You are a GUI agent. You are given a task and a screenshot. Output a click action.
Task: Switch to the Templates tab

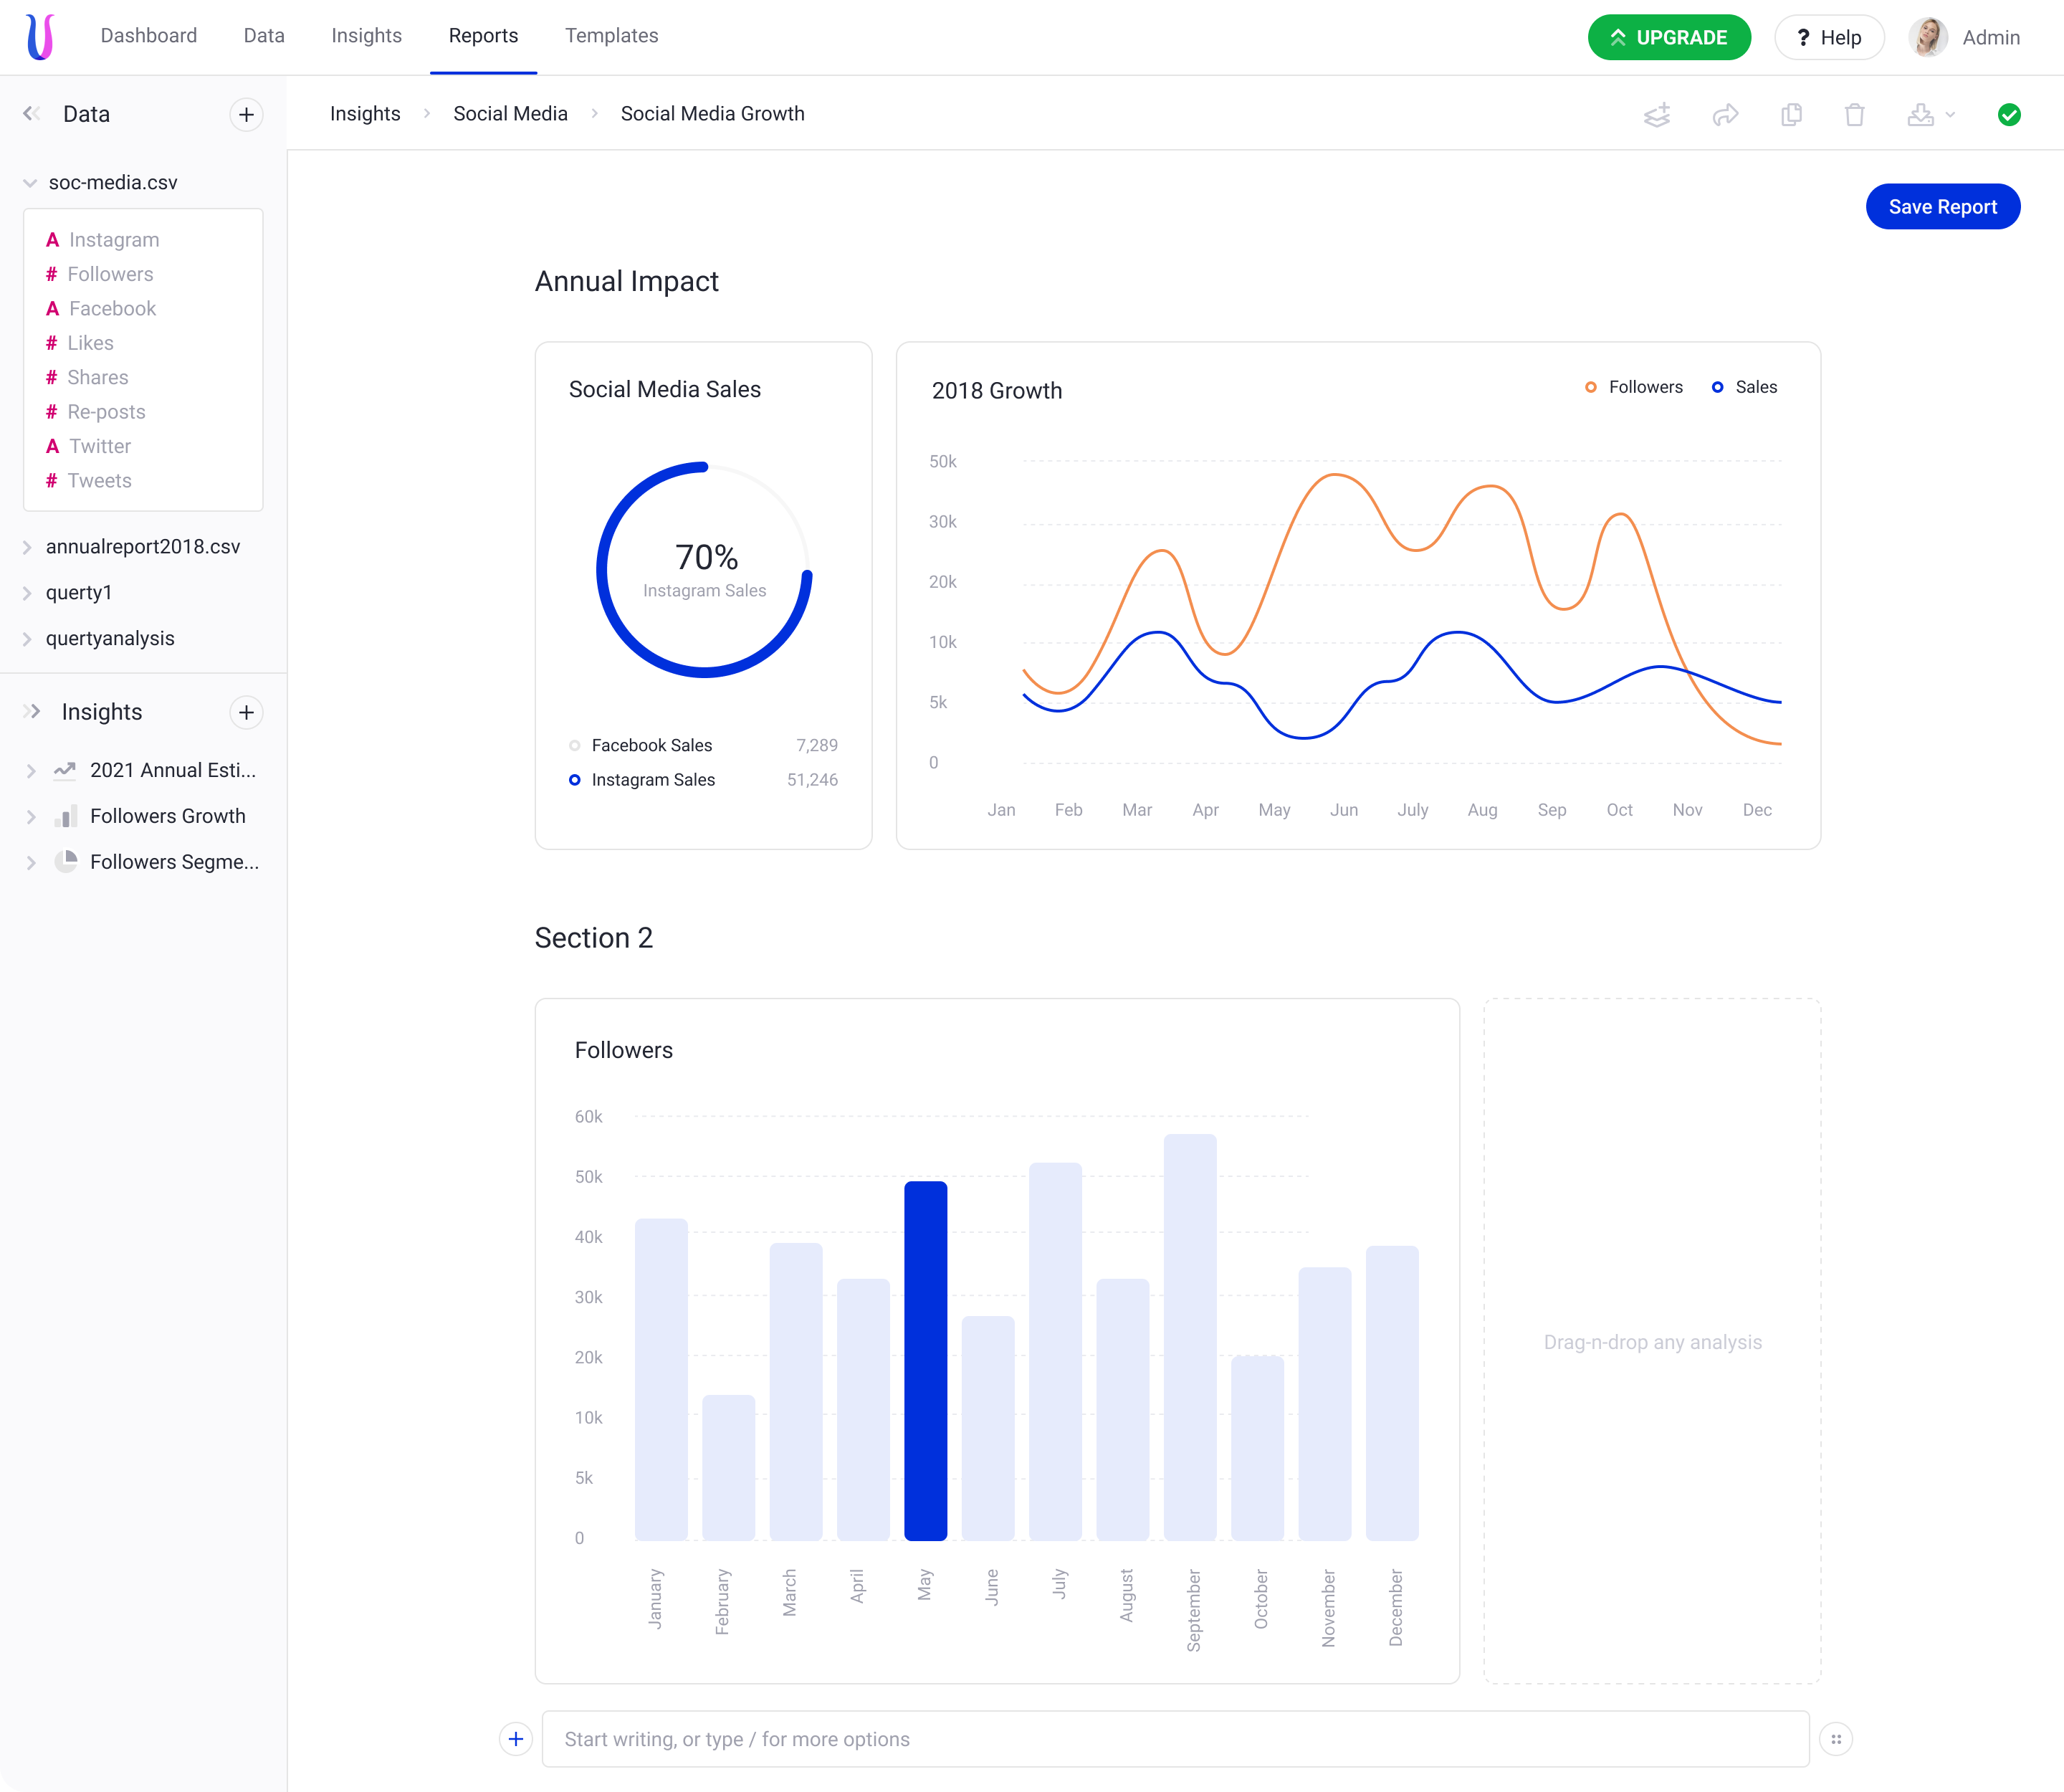[x=611, y=36]
